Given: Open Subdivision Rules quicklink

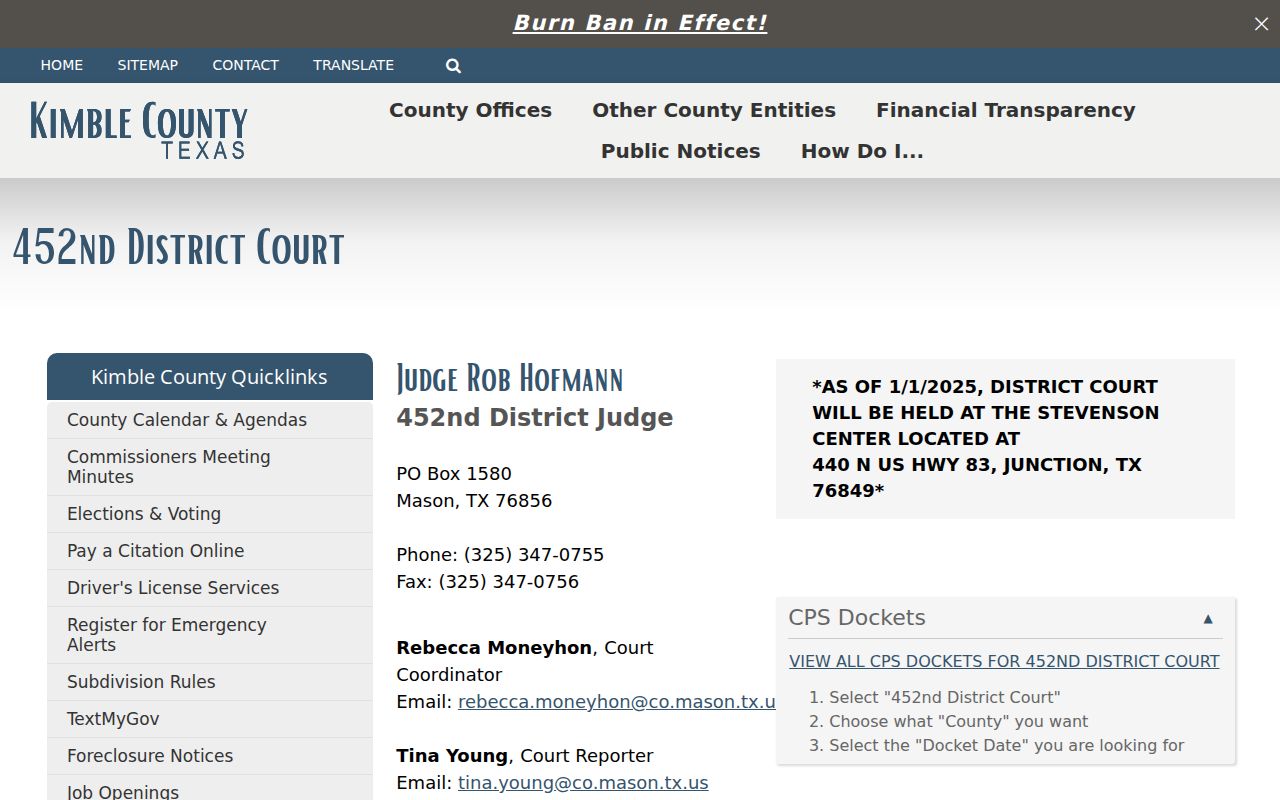Looking at the screenshot, I should coord(210,682).
